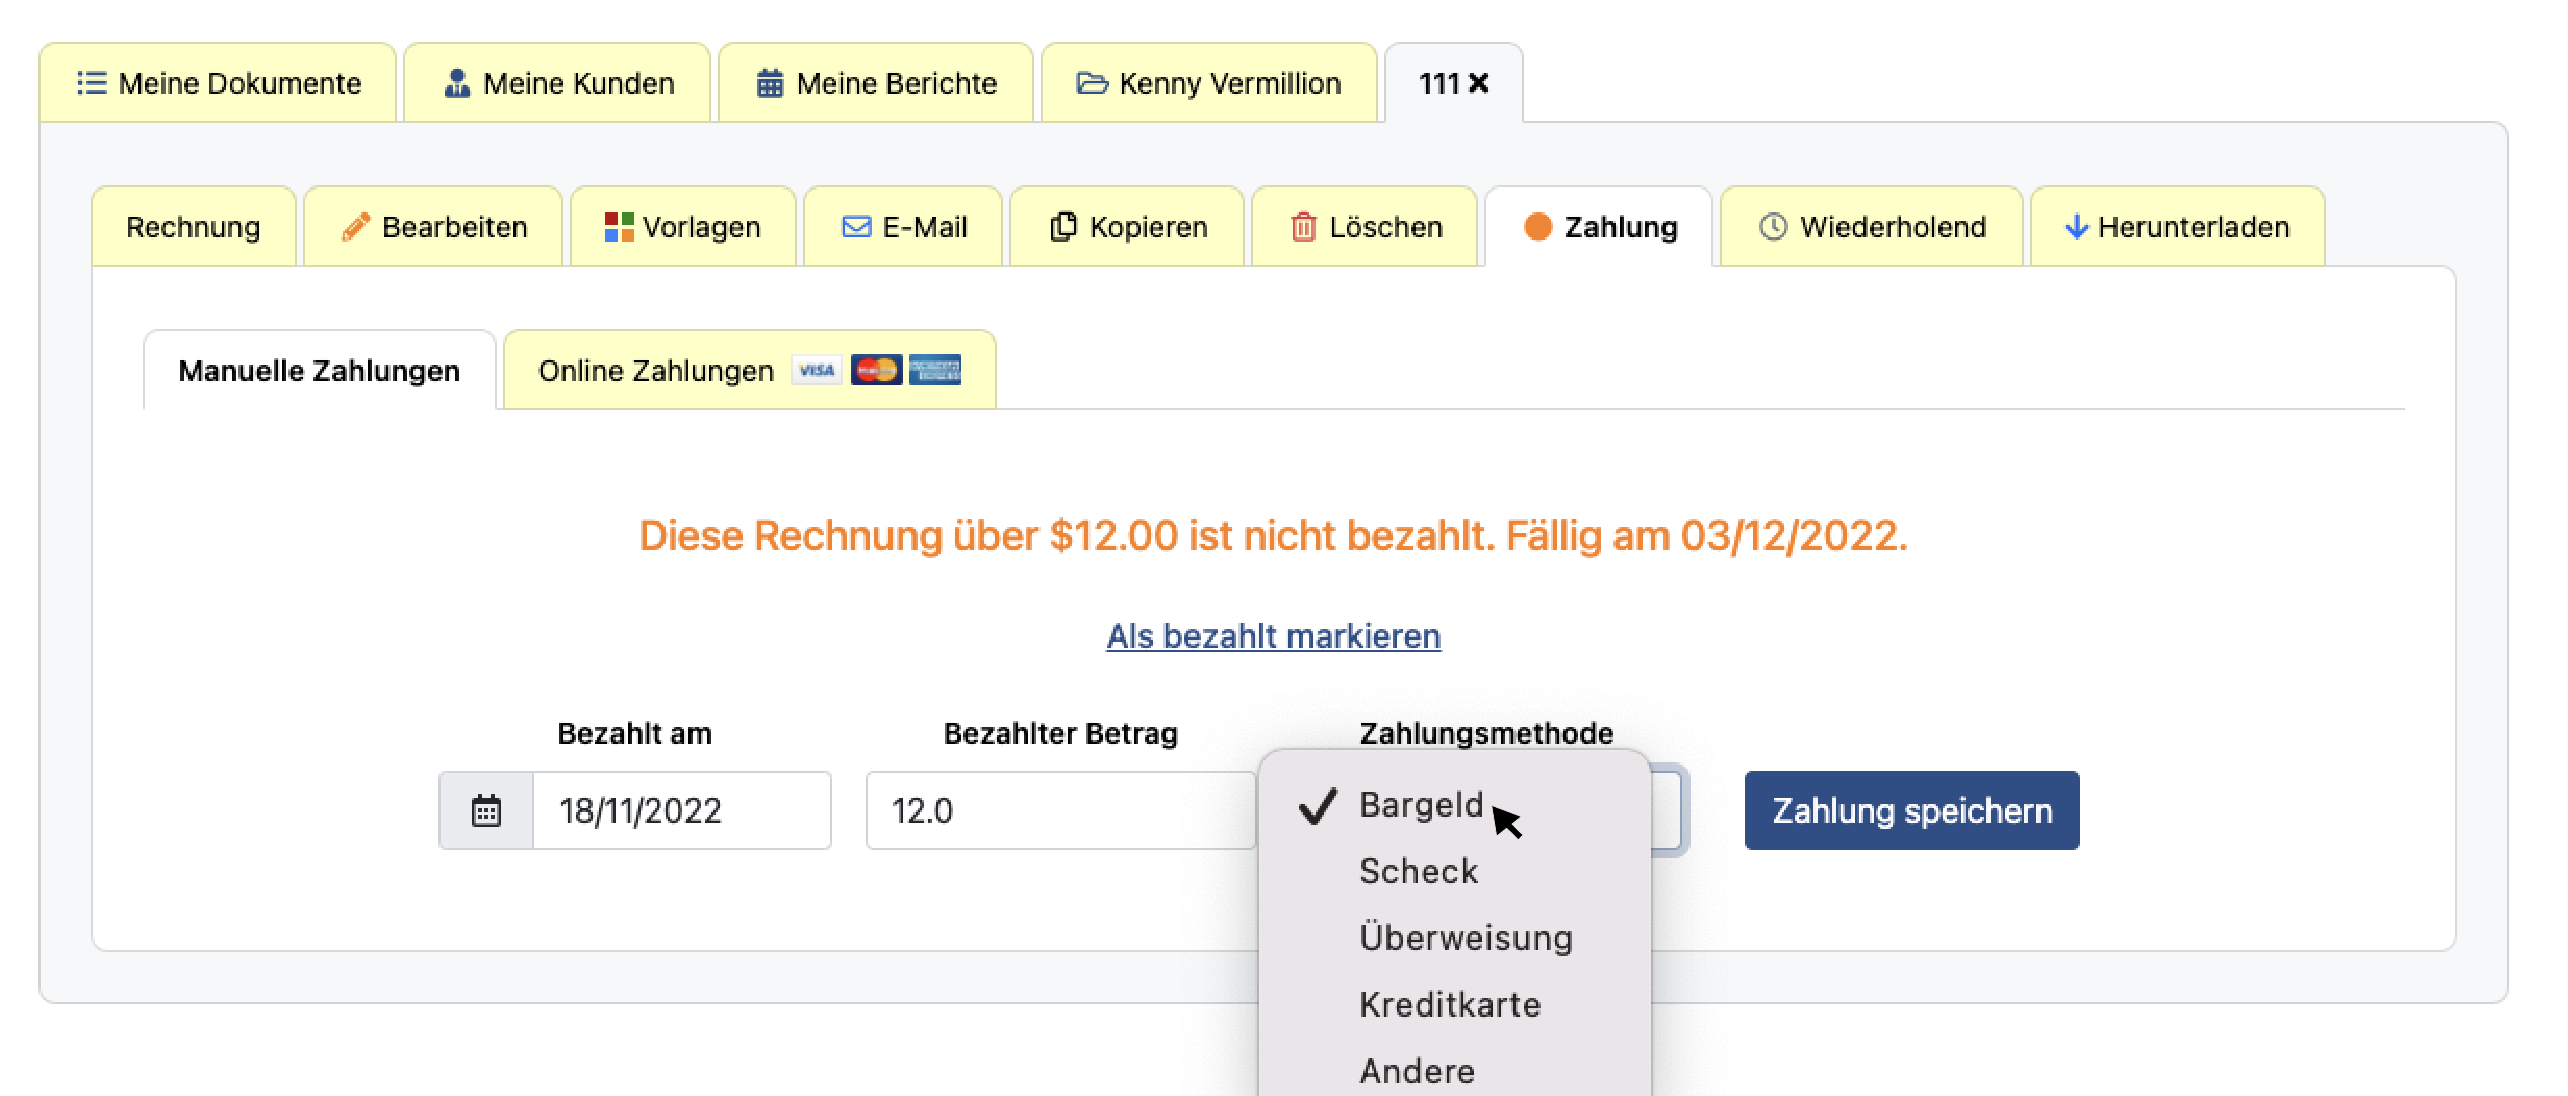Choose Überweisung as payment method
Image resolution: width=2568 pixels, height=1096 pixels.
click(x=1454, y=938)
